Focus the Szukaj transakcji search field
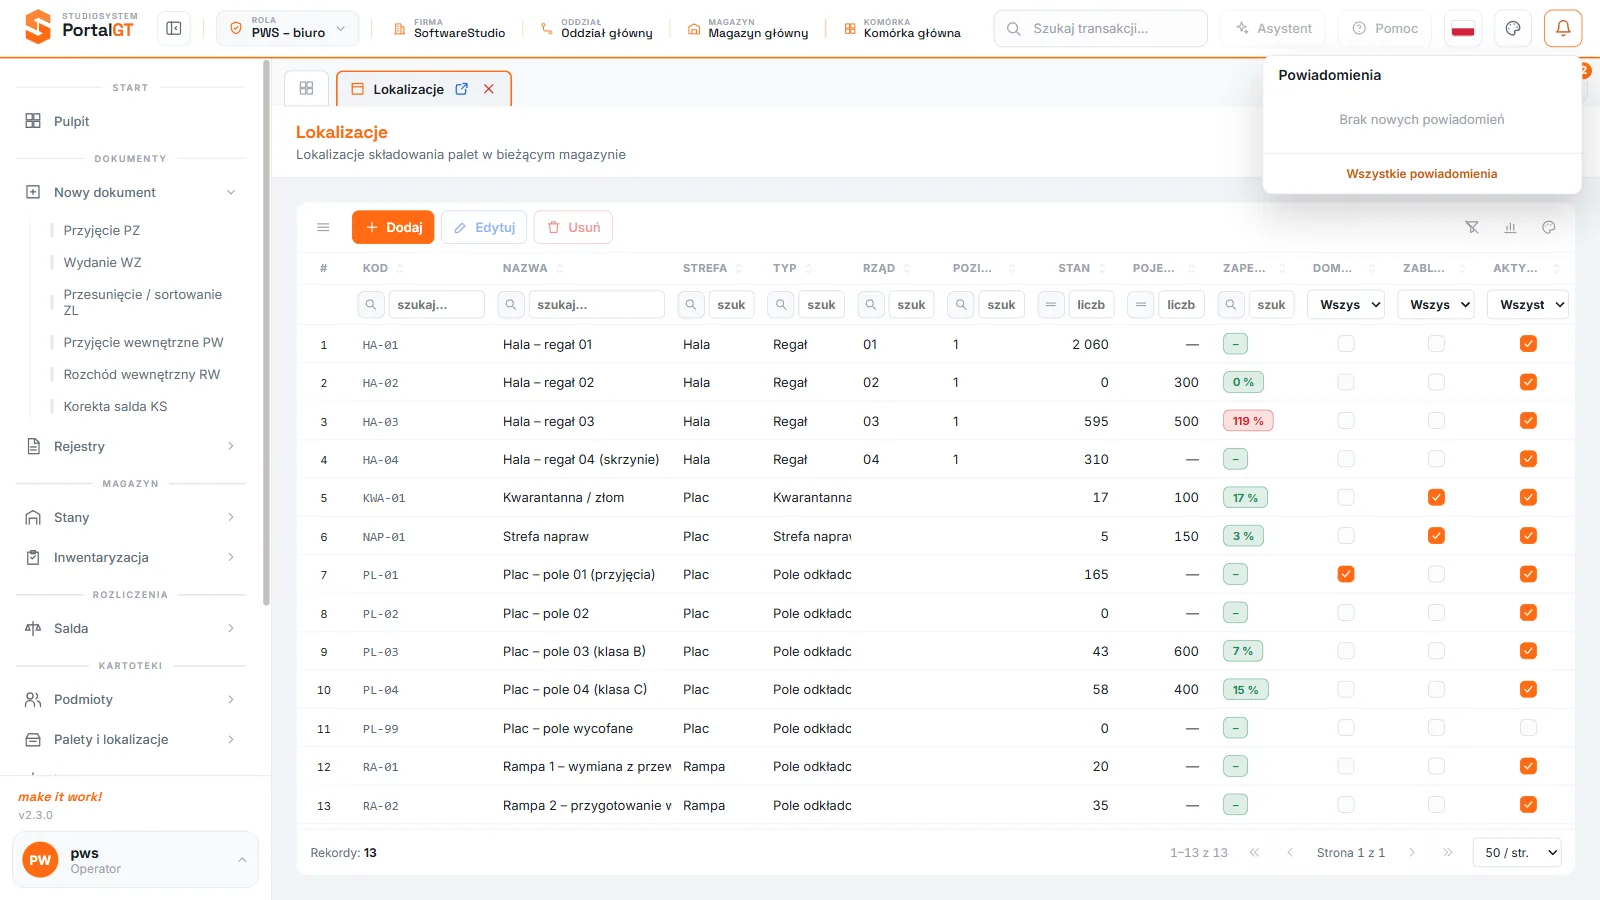 (x=1100, y=28)
